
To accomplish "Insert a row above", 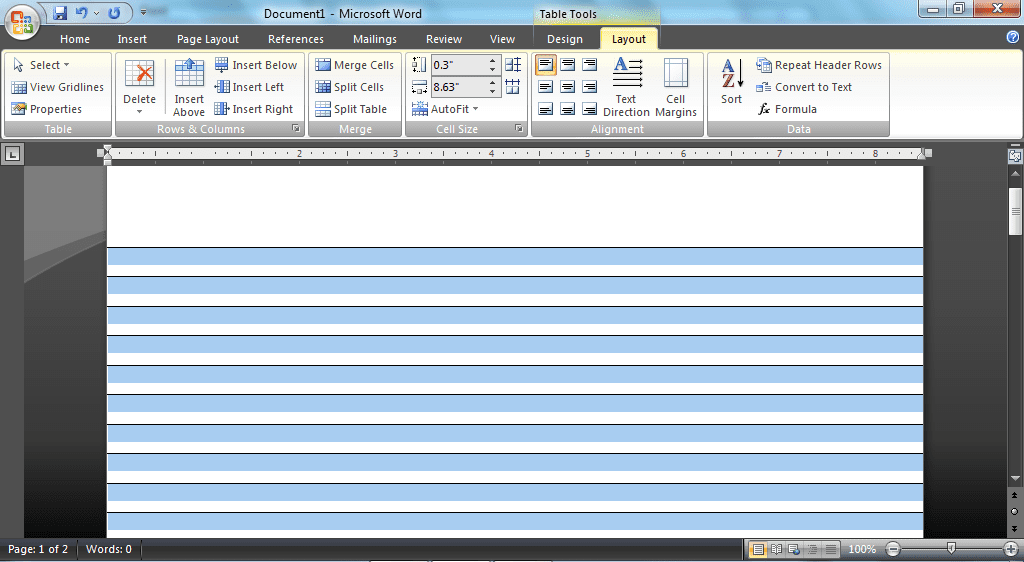I will [x=189, y=87].
